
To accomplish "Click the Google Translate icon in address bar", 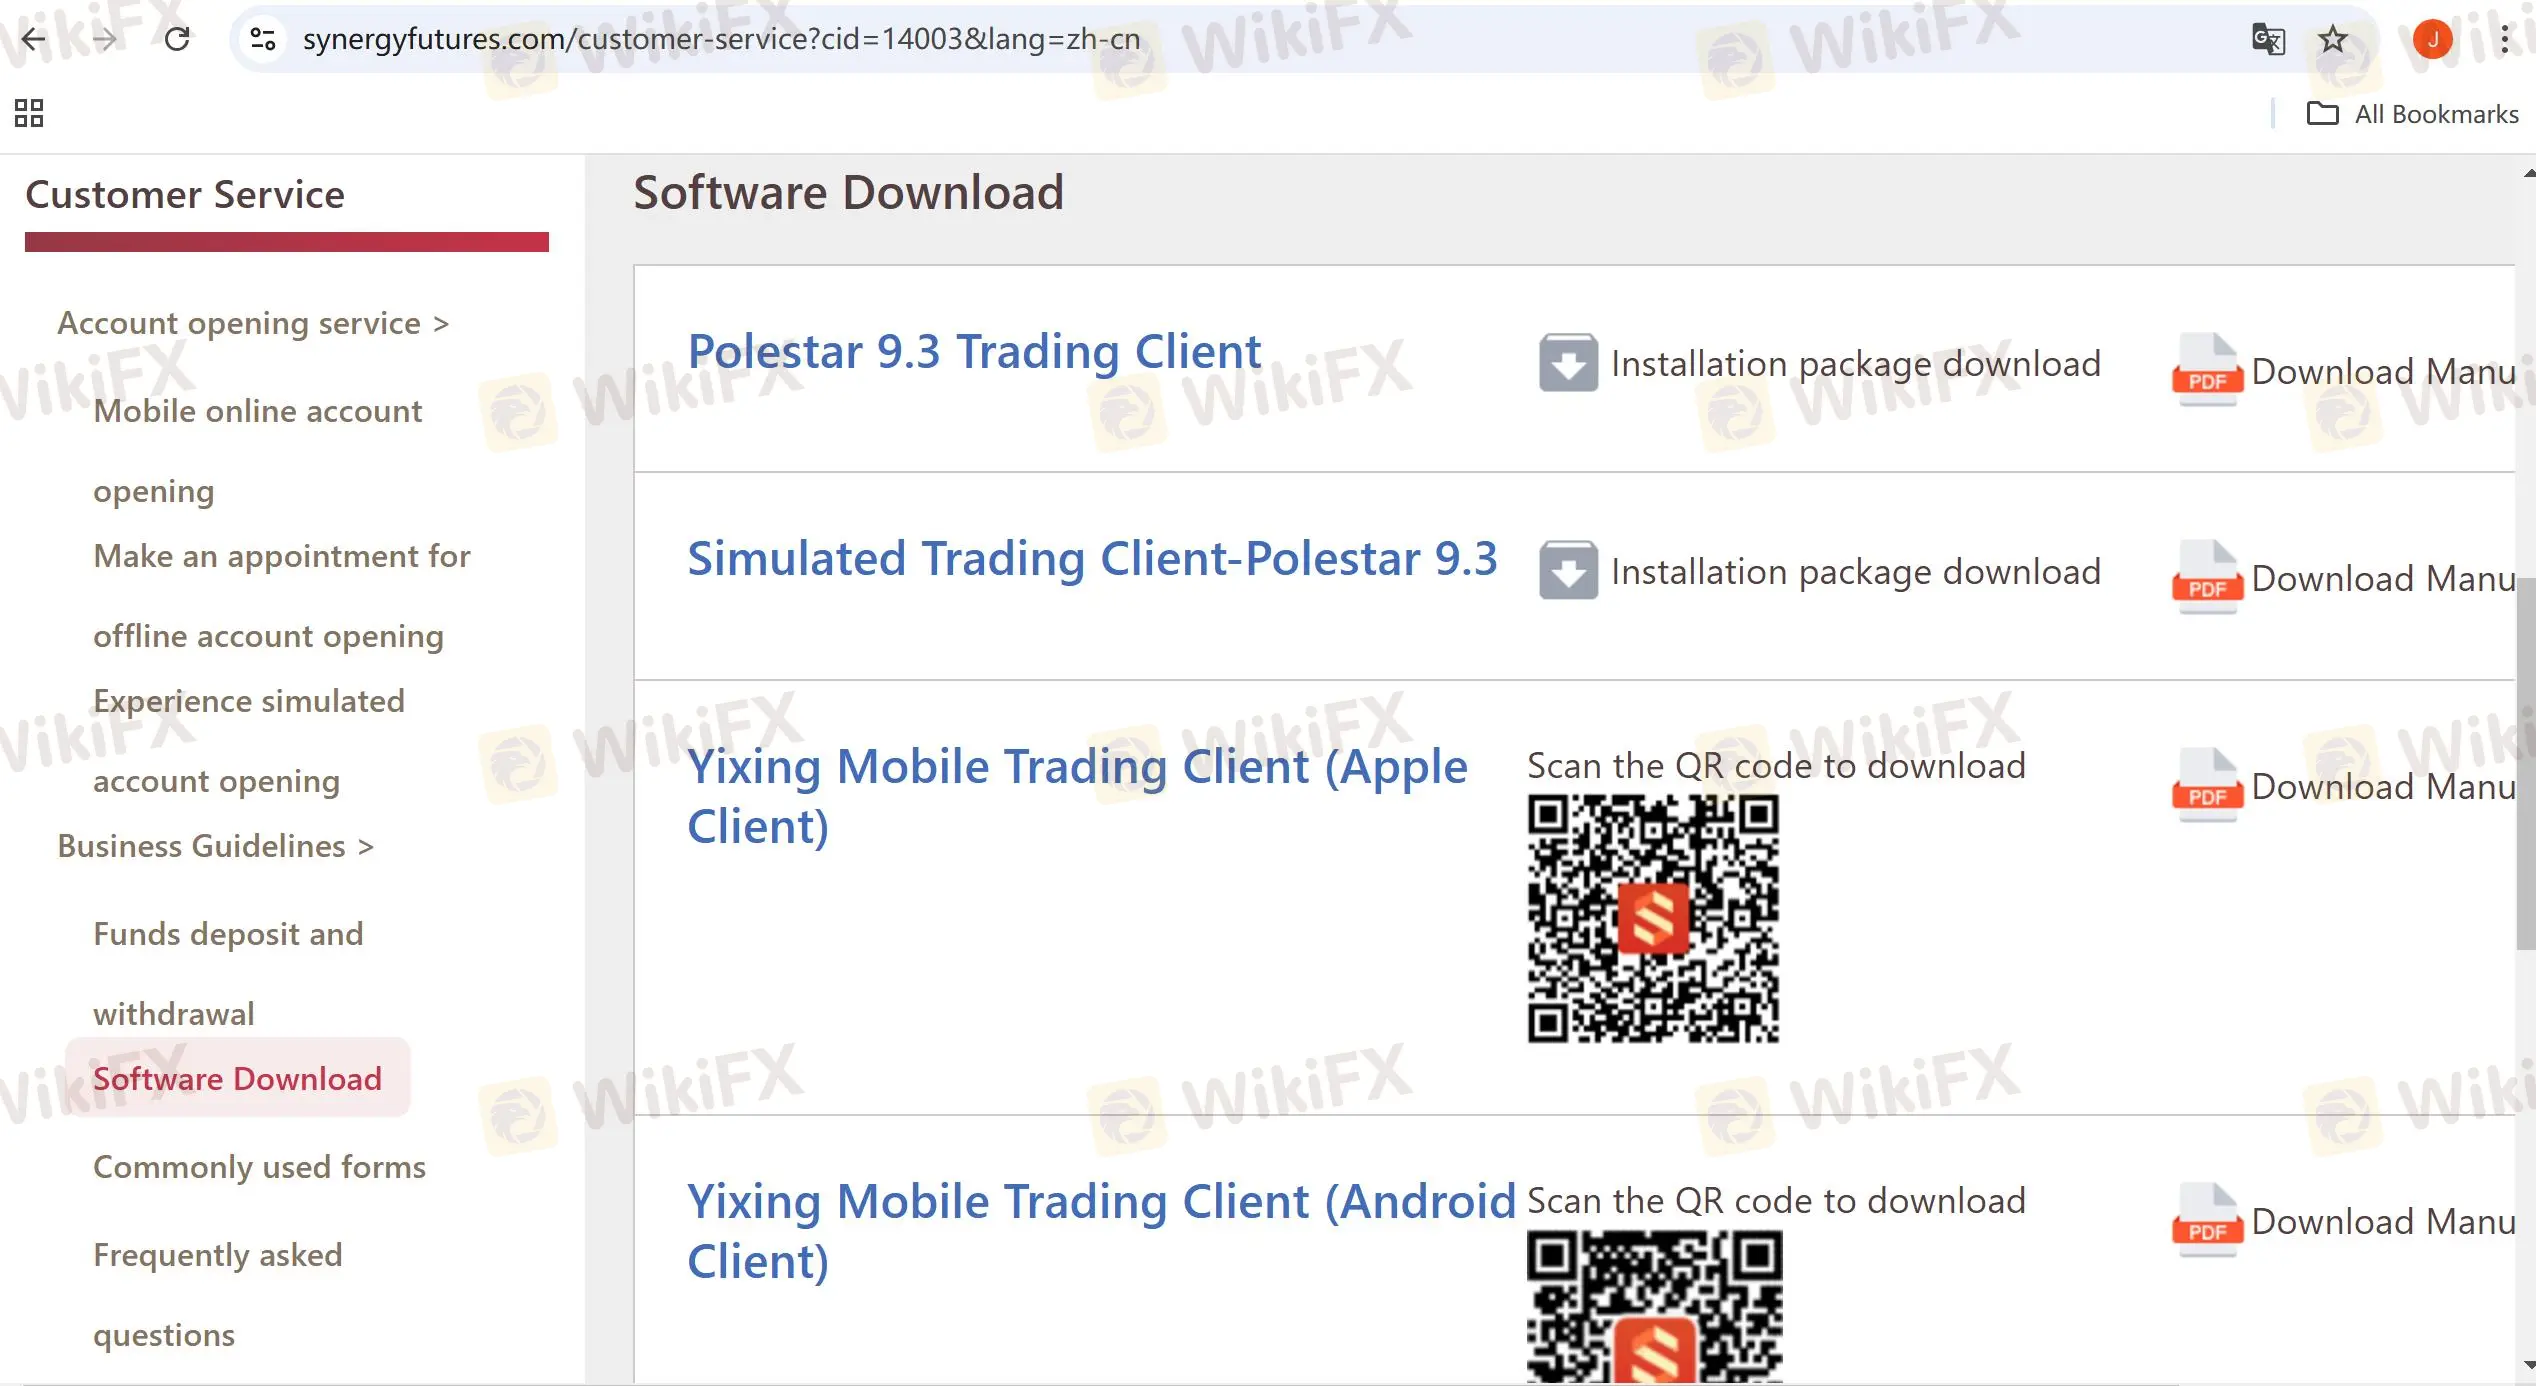I will (x=2268, y=39).
